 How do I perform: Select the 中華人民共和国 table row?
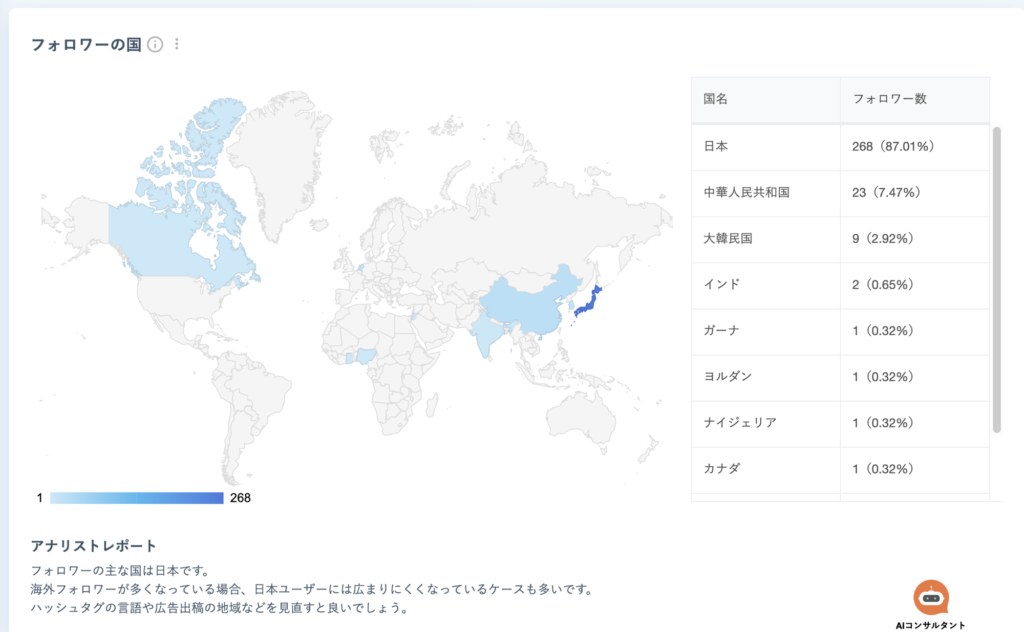click(x=840, y=192)
